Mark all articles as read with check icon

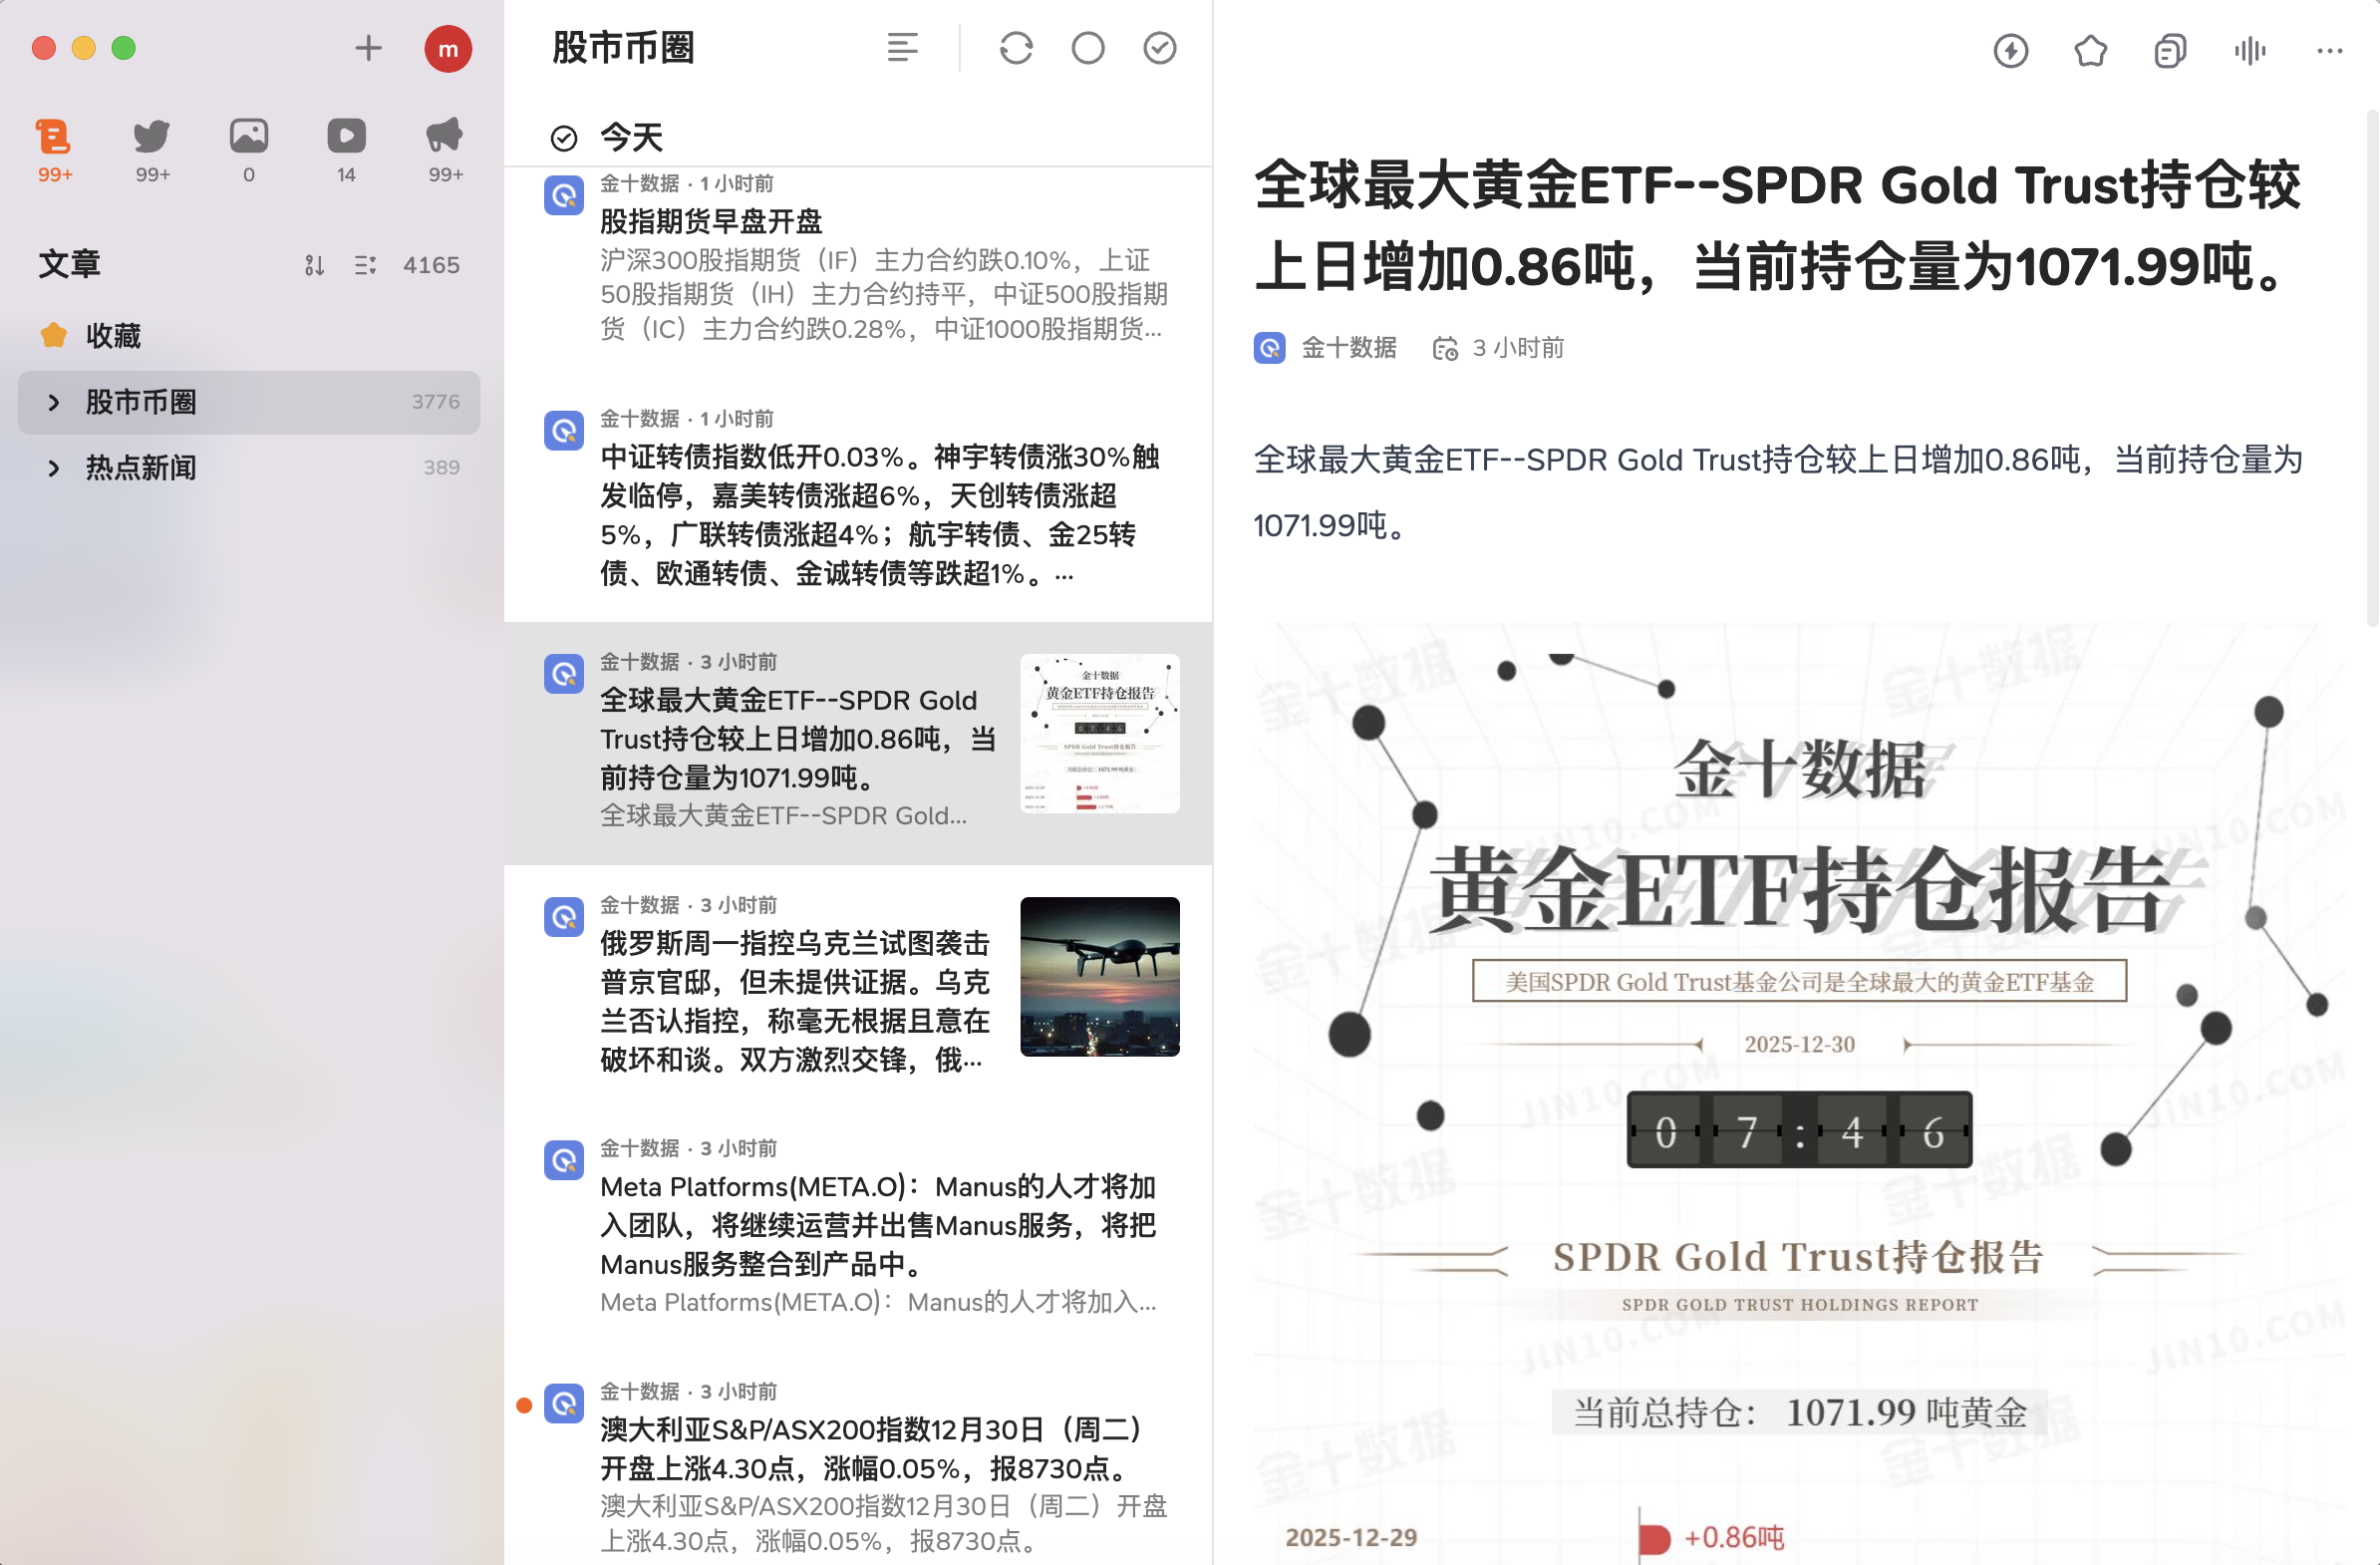1159,48
